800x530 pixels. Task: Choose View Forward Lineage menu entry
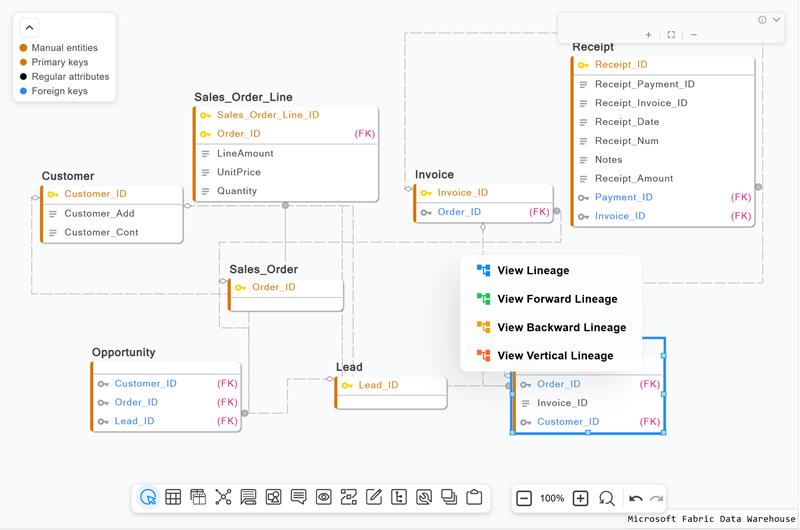(x=551, y=299)
